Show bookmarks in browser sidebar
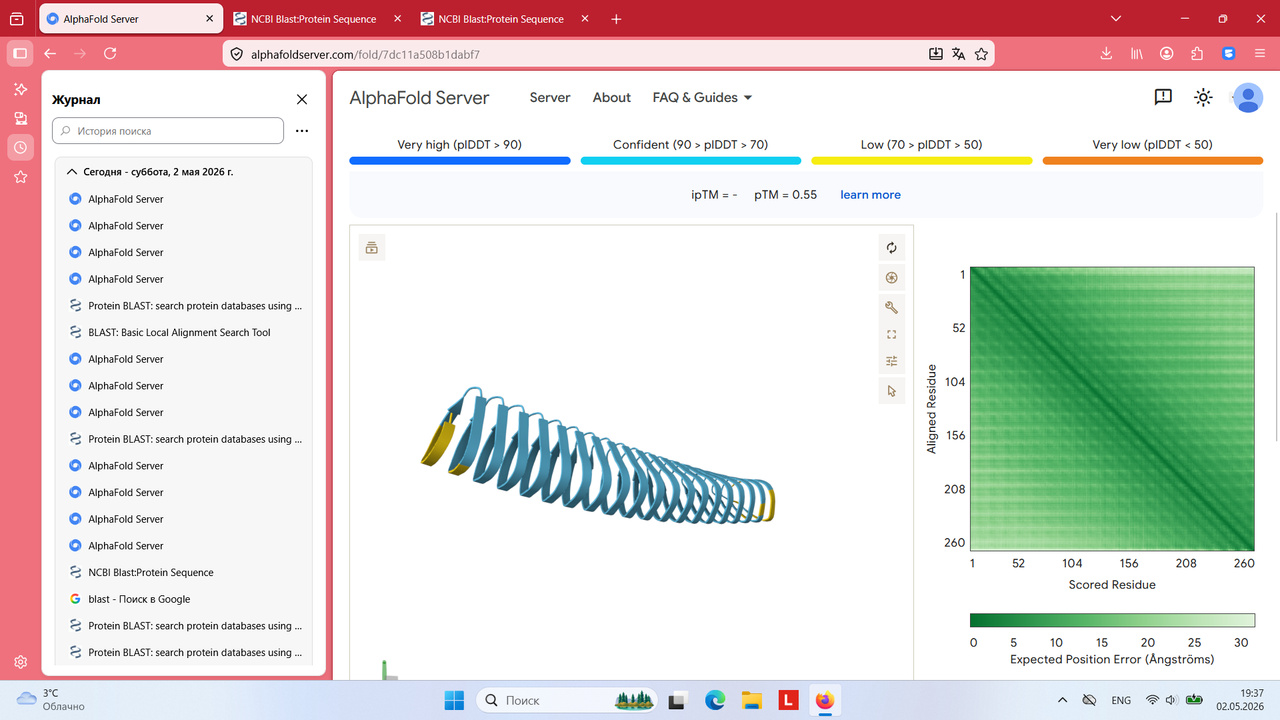1280x720 pixels. 20,177
